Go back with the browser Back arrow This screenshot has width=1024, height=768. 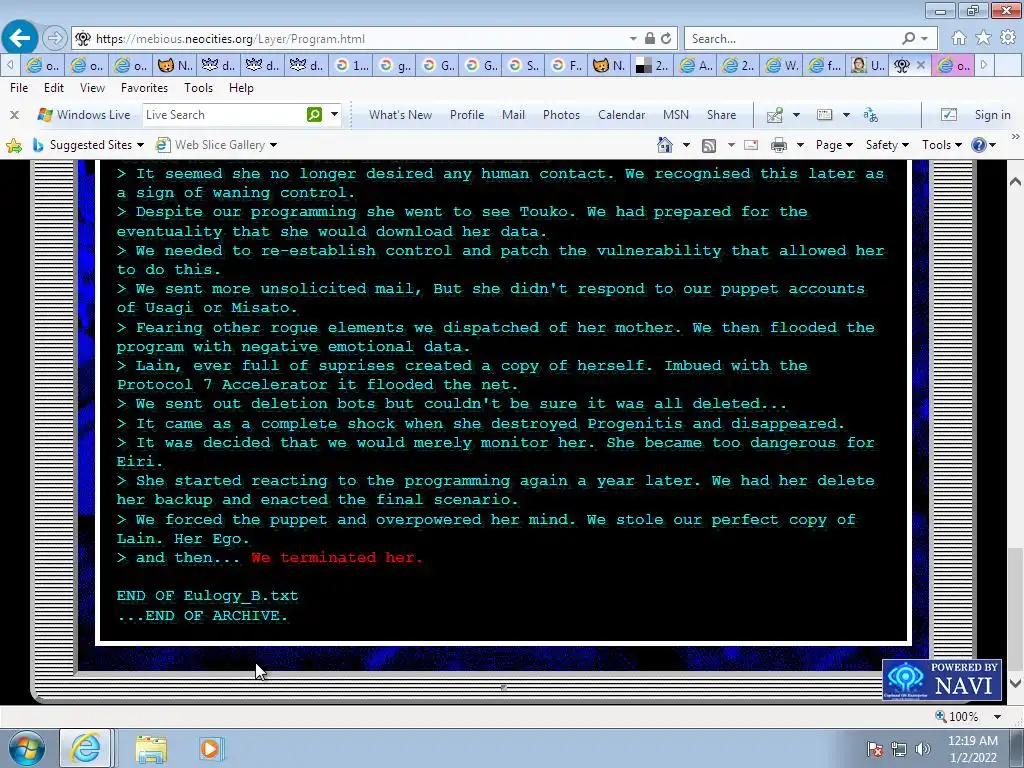[x=20, y=38]
